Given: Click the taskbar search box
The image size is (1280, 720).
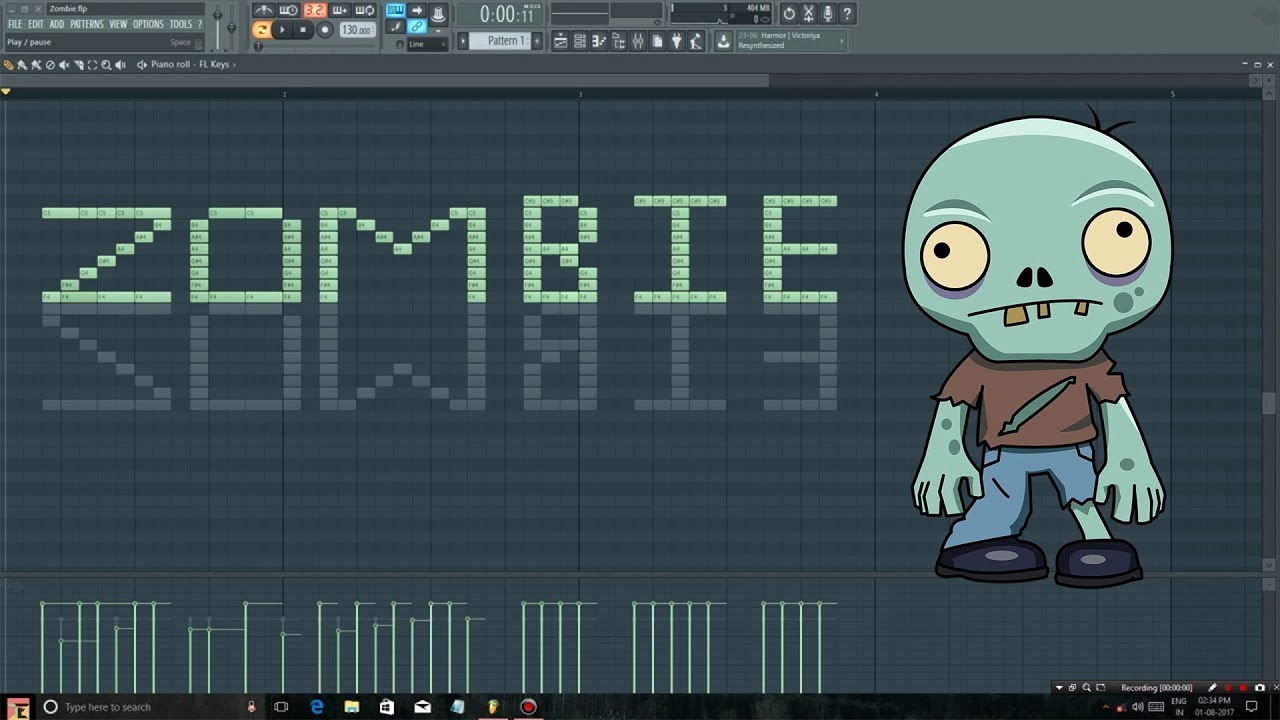Looking at the screenshot, I should pyautogui.click(x=150, y=707).
